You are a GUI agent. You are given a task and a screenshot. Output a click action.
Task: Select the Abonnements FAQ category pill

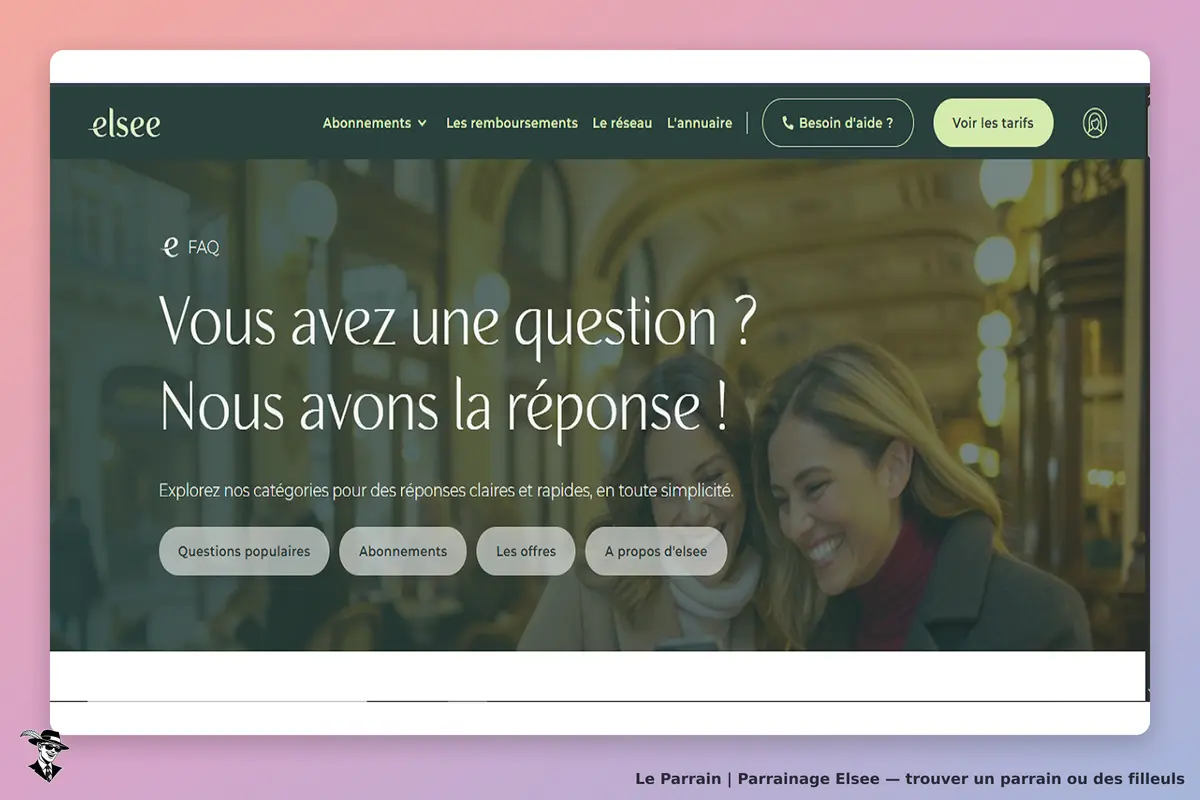(x=403, y=551)
